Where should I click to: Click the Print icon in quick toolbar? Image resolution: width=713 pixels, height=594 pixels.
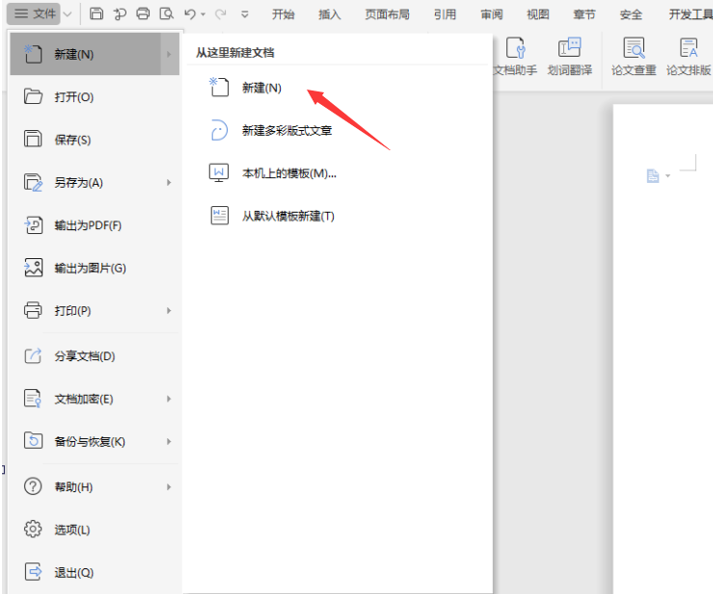click(143, 14)
